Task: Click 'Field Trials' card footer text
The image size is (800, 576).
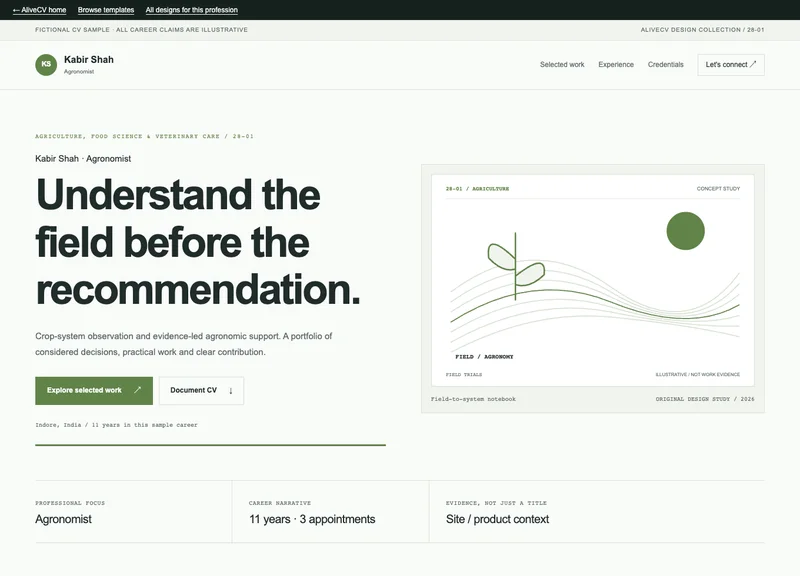Action: pos(464,374)
